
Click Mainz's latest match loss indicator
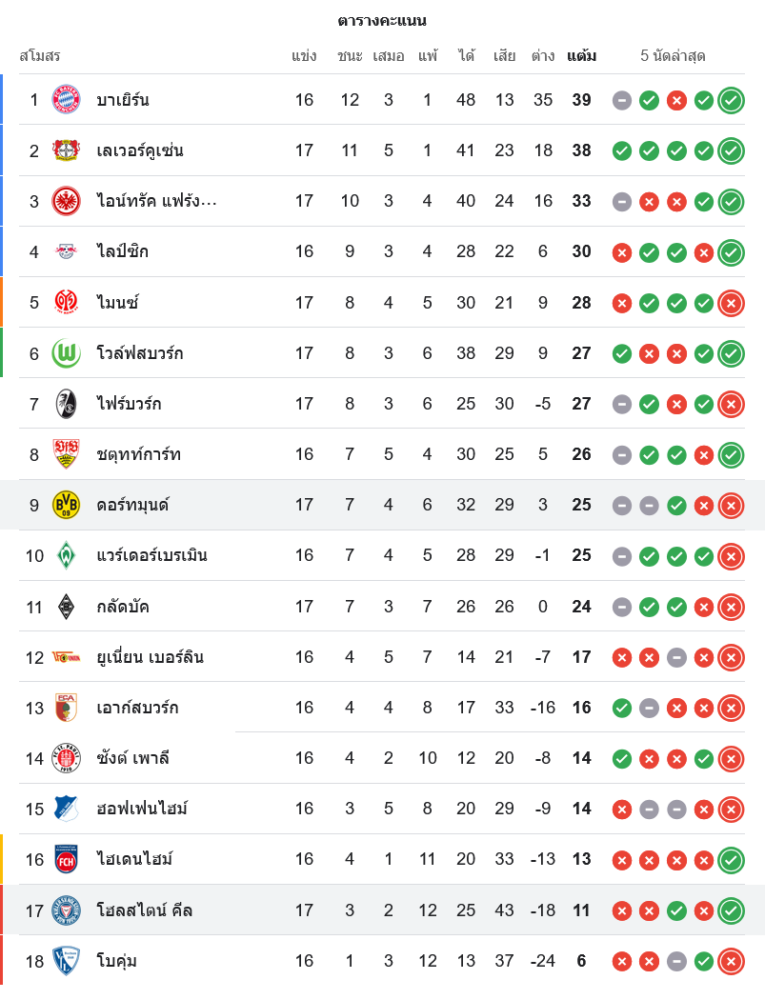(x=731, y=302)
